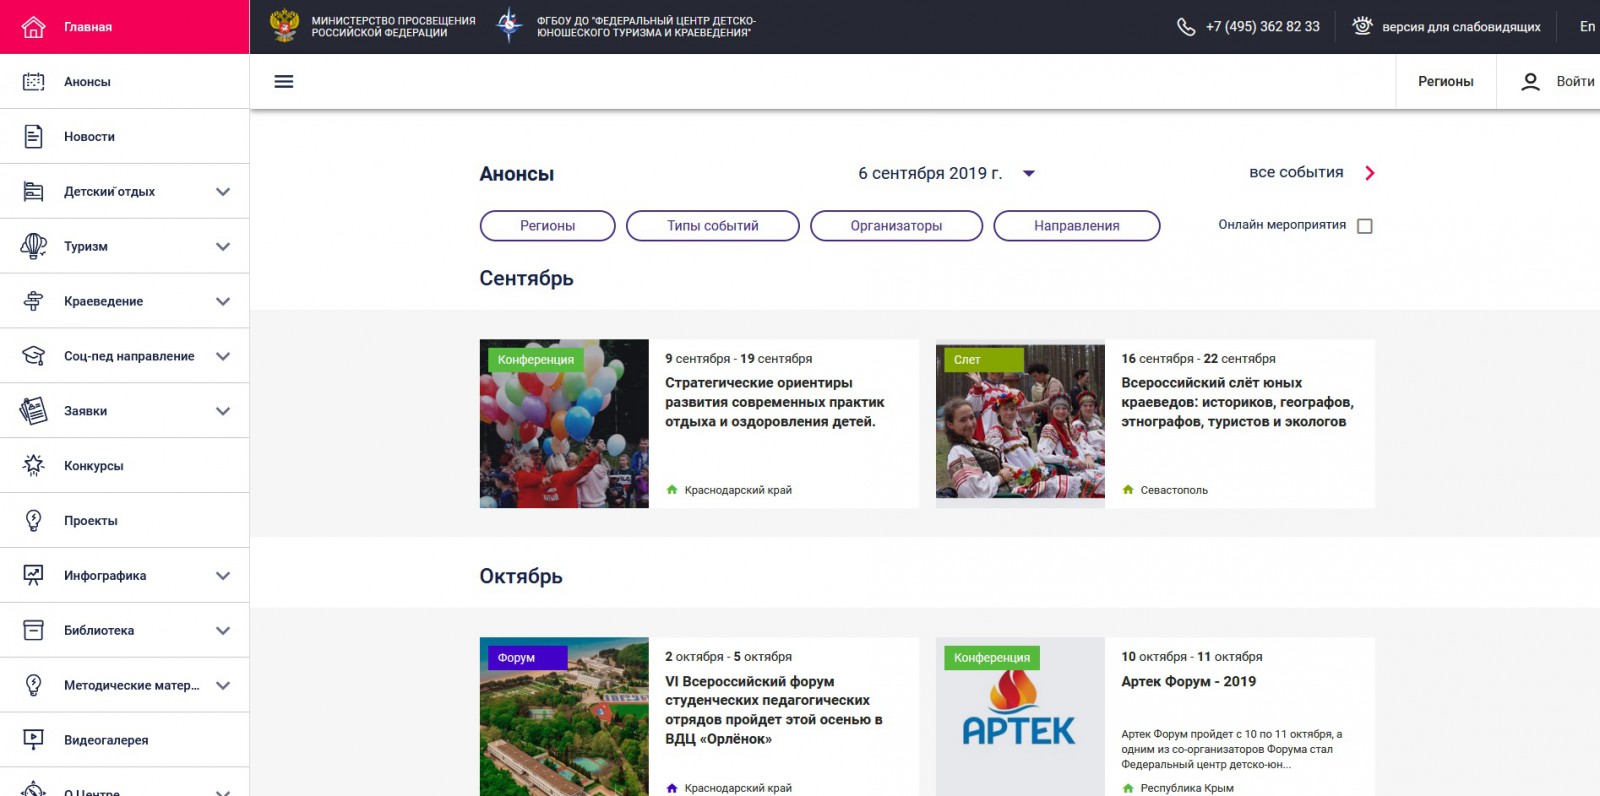Expand the Библиотека submenu chevron
The height and width of the screenshot is (796, 1600).
point(223,631)
